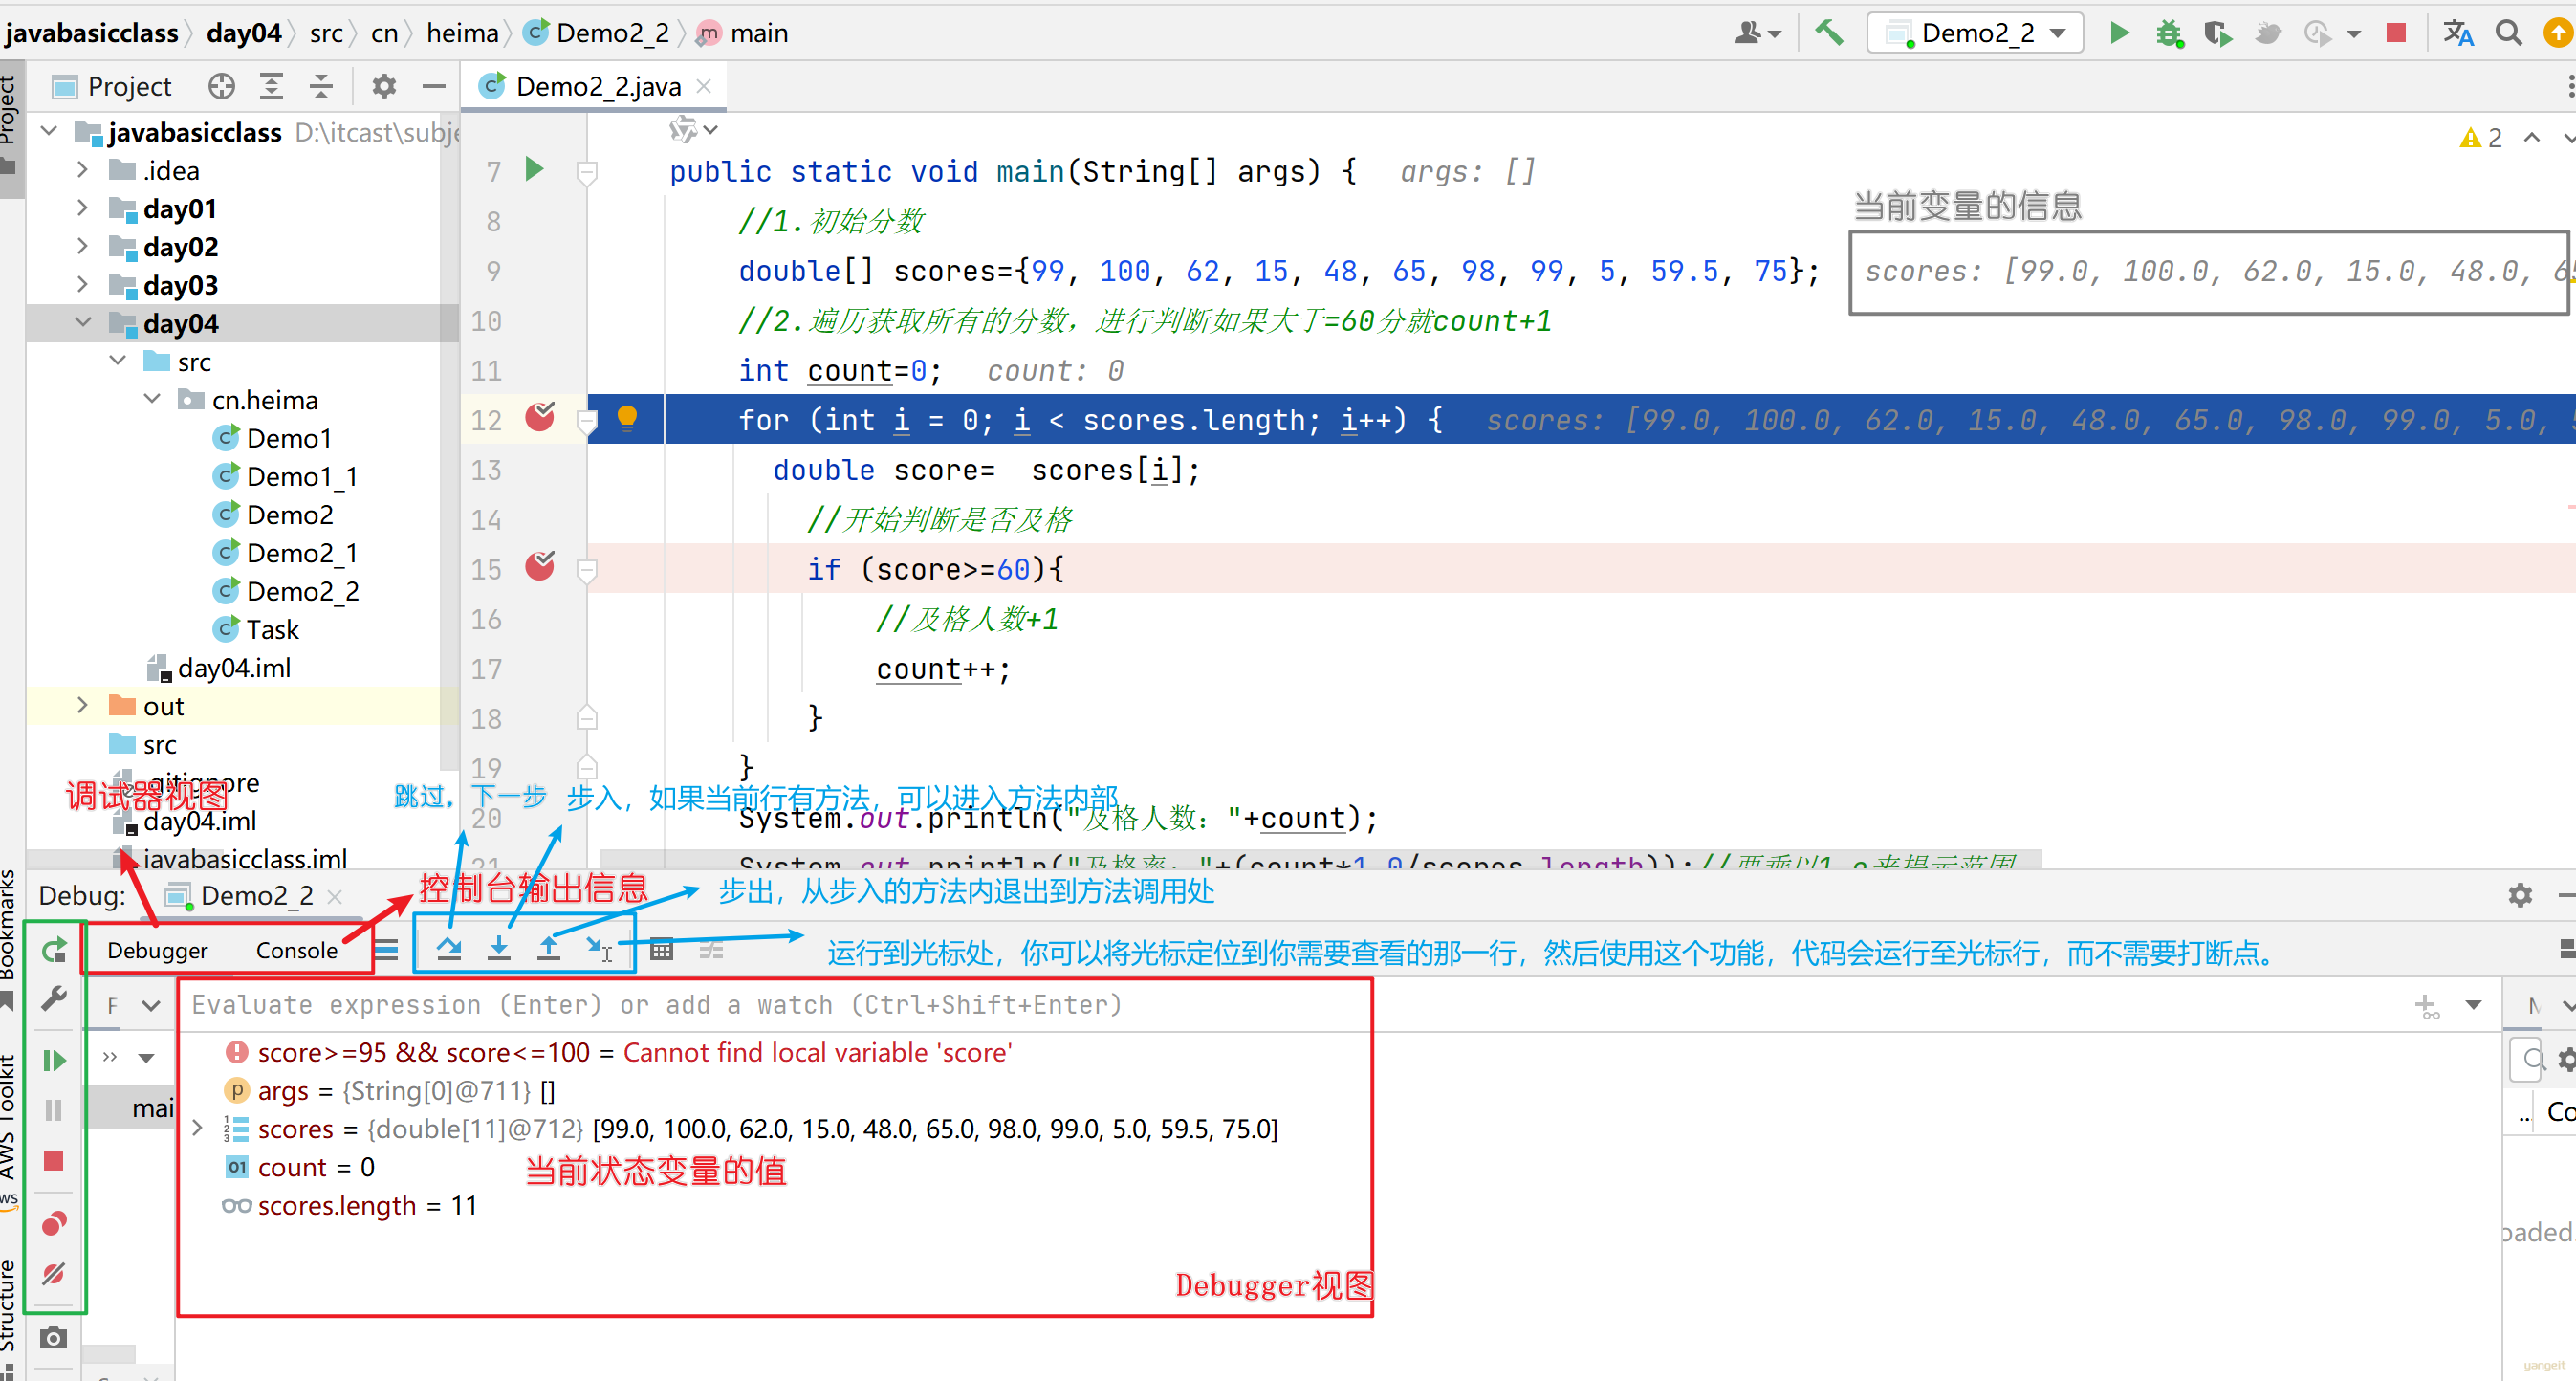Stop the running program from top toolbar
This screenshot has width=2576, height=1381.
tap(2396, 33)
